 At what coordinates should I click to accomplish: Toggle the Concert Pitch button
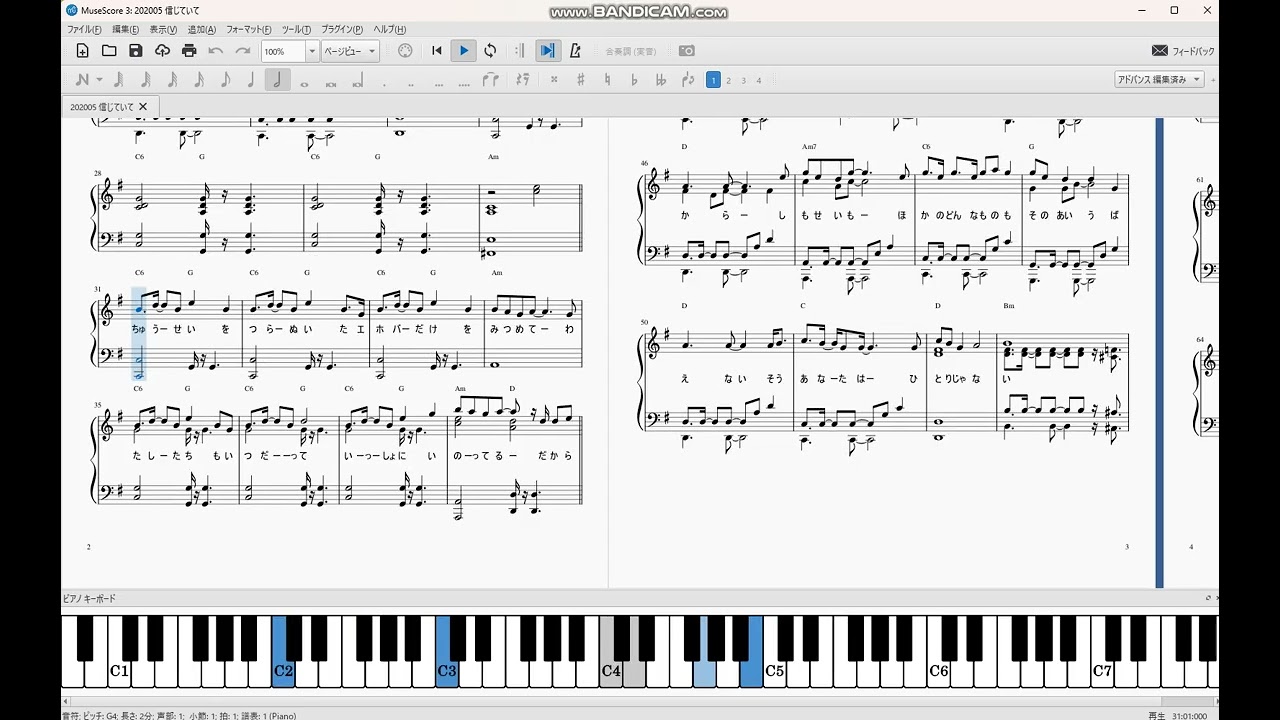click(x=631, y=51)
